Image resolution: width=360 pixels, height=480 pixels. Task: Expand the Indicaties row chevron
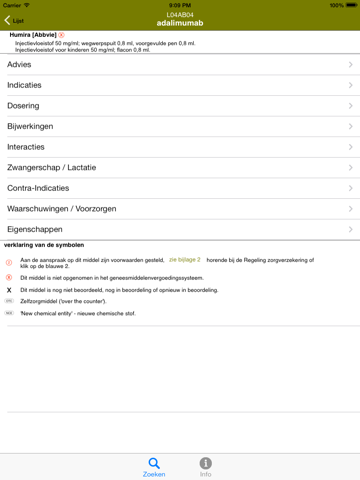pyautogui.click(x=351, y=85)
